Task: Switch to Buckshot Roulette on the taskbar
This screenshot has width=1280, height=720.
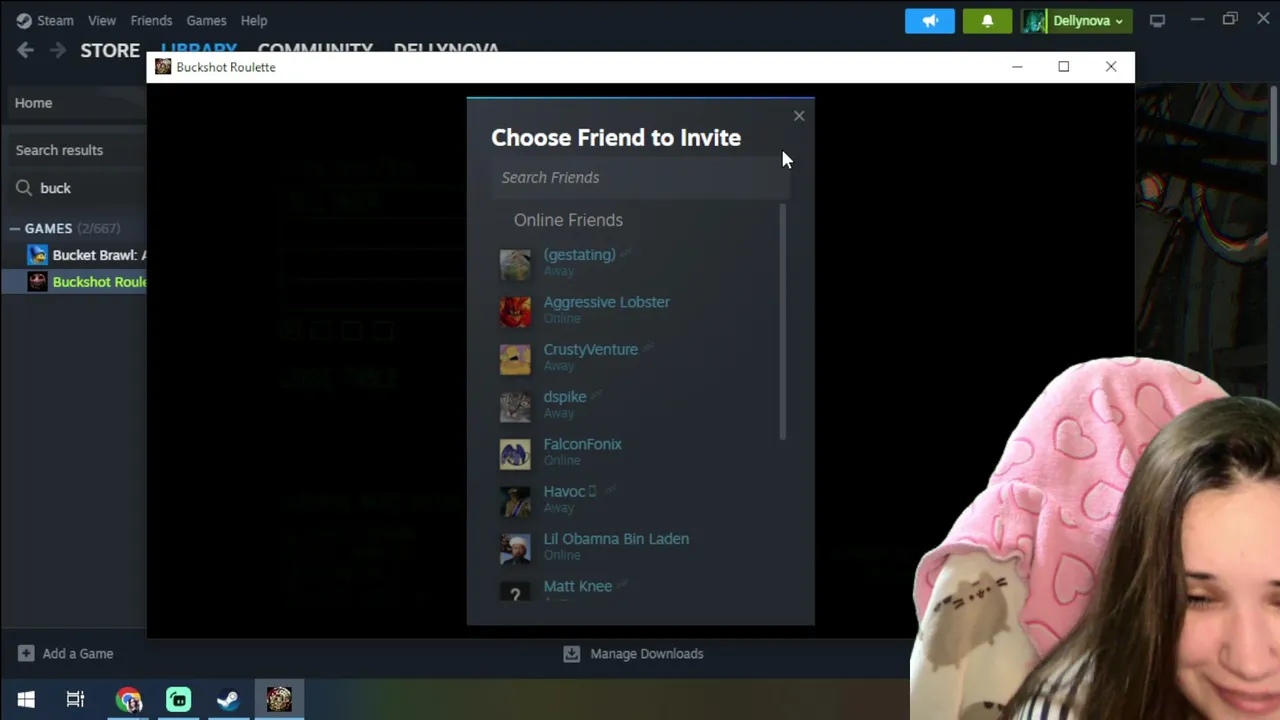Action: click(279, 700)
